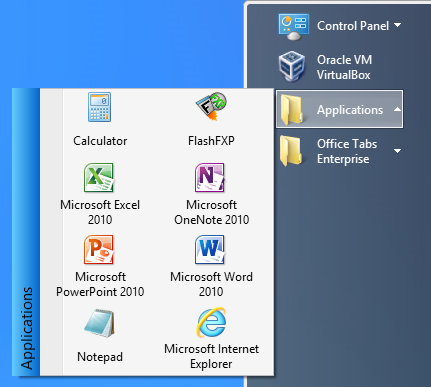Screen dimensions: 431x387
Task: Click the Control Panel text label
Action: click(x=353, y=26)
